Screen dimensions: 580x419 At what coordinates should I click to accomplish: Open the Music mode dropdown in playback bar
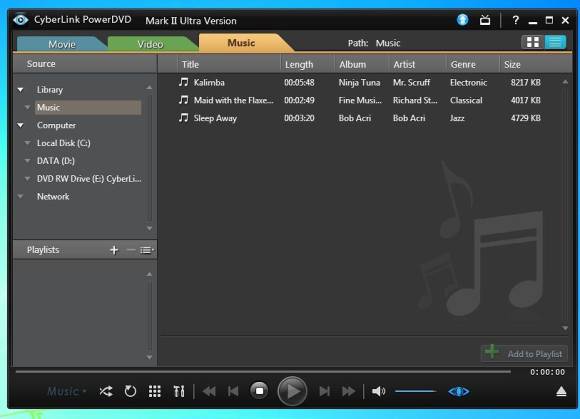point(67,391)
